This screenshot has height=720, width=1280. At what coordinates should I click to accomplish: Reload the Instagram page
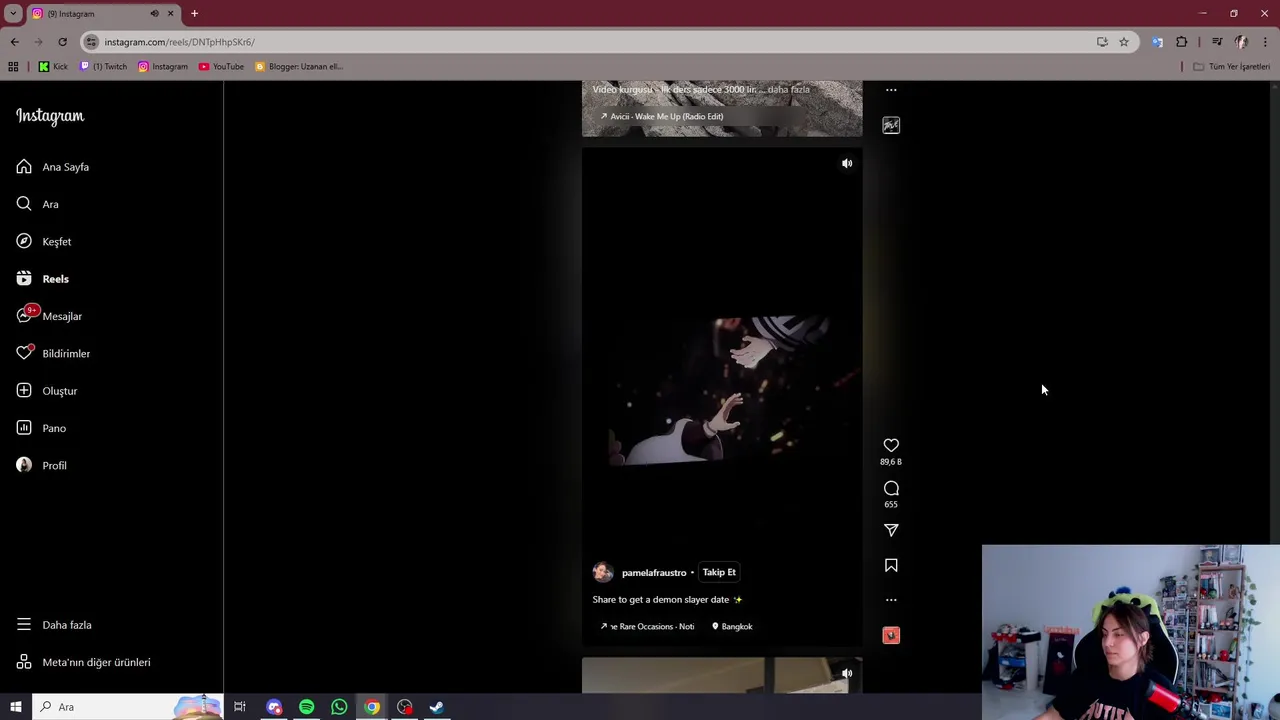tap(62, 42)
